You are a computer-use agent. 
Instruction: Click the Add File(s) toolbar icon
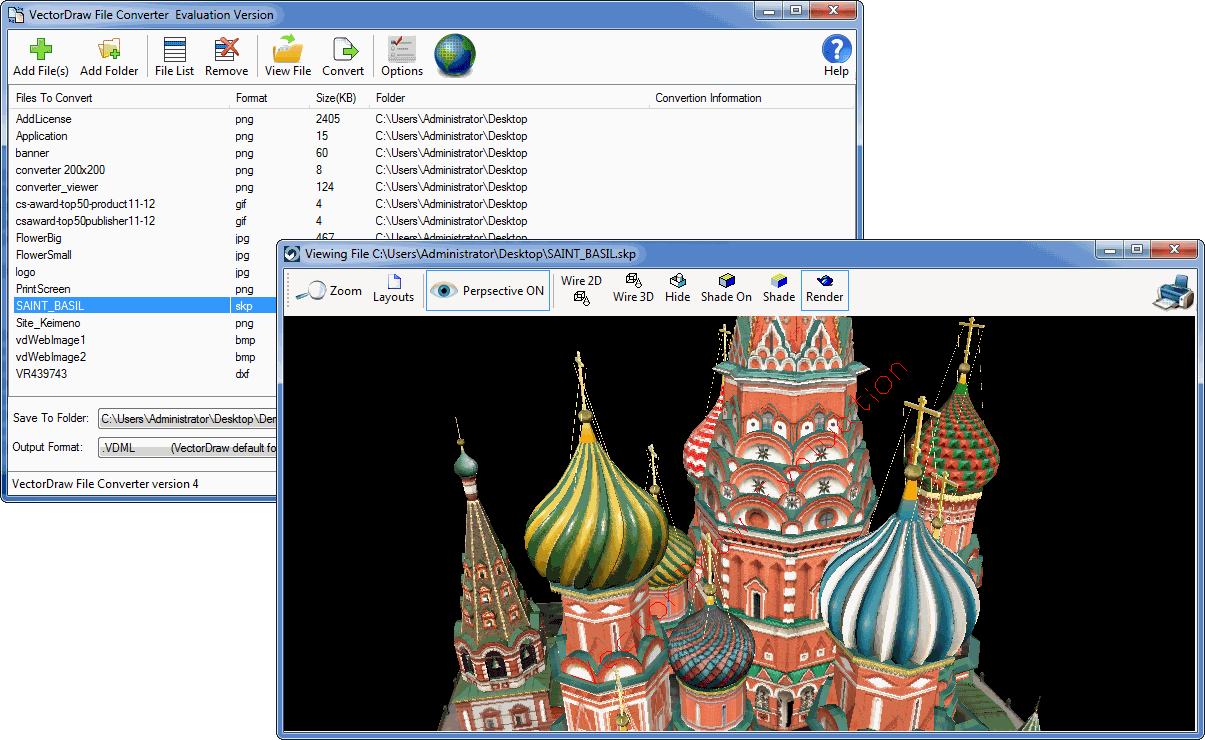41,57
